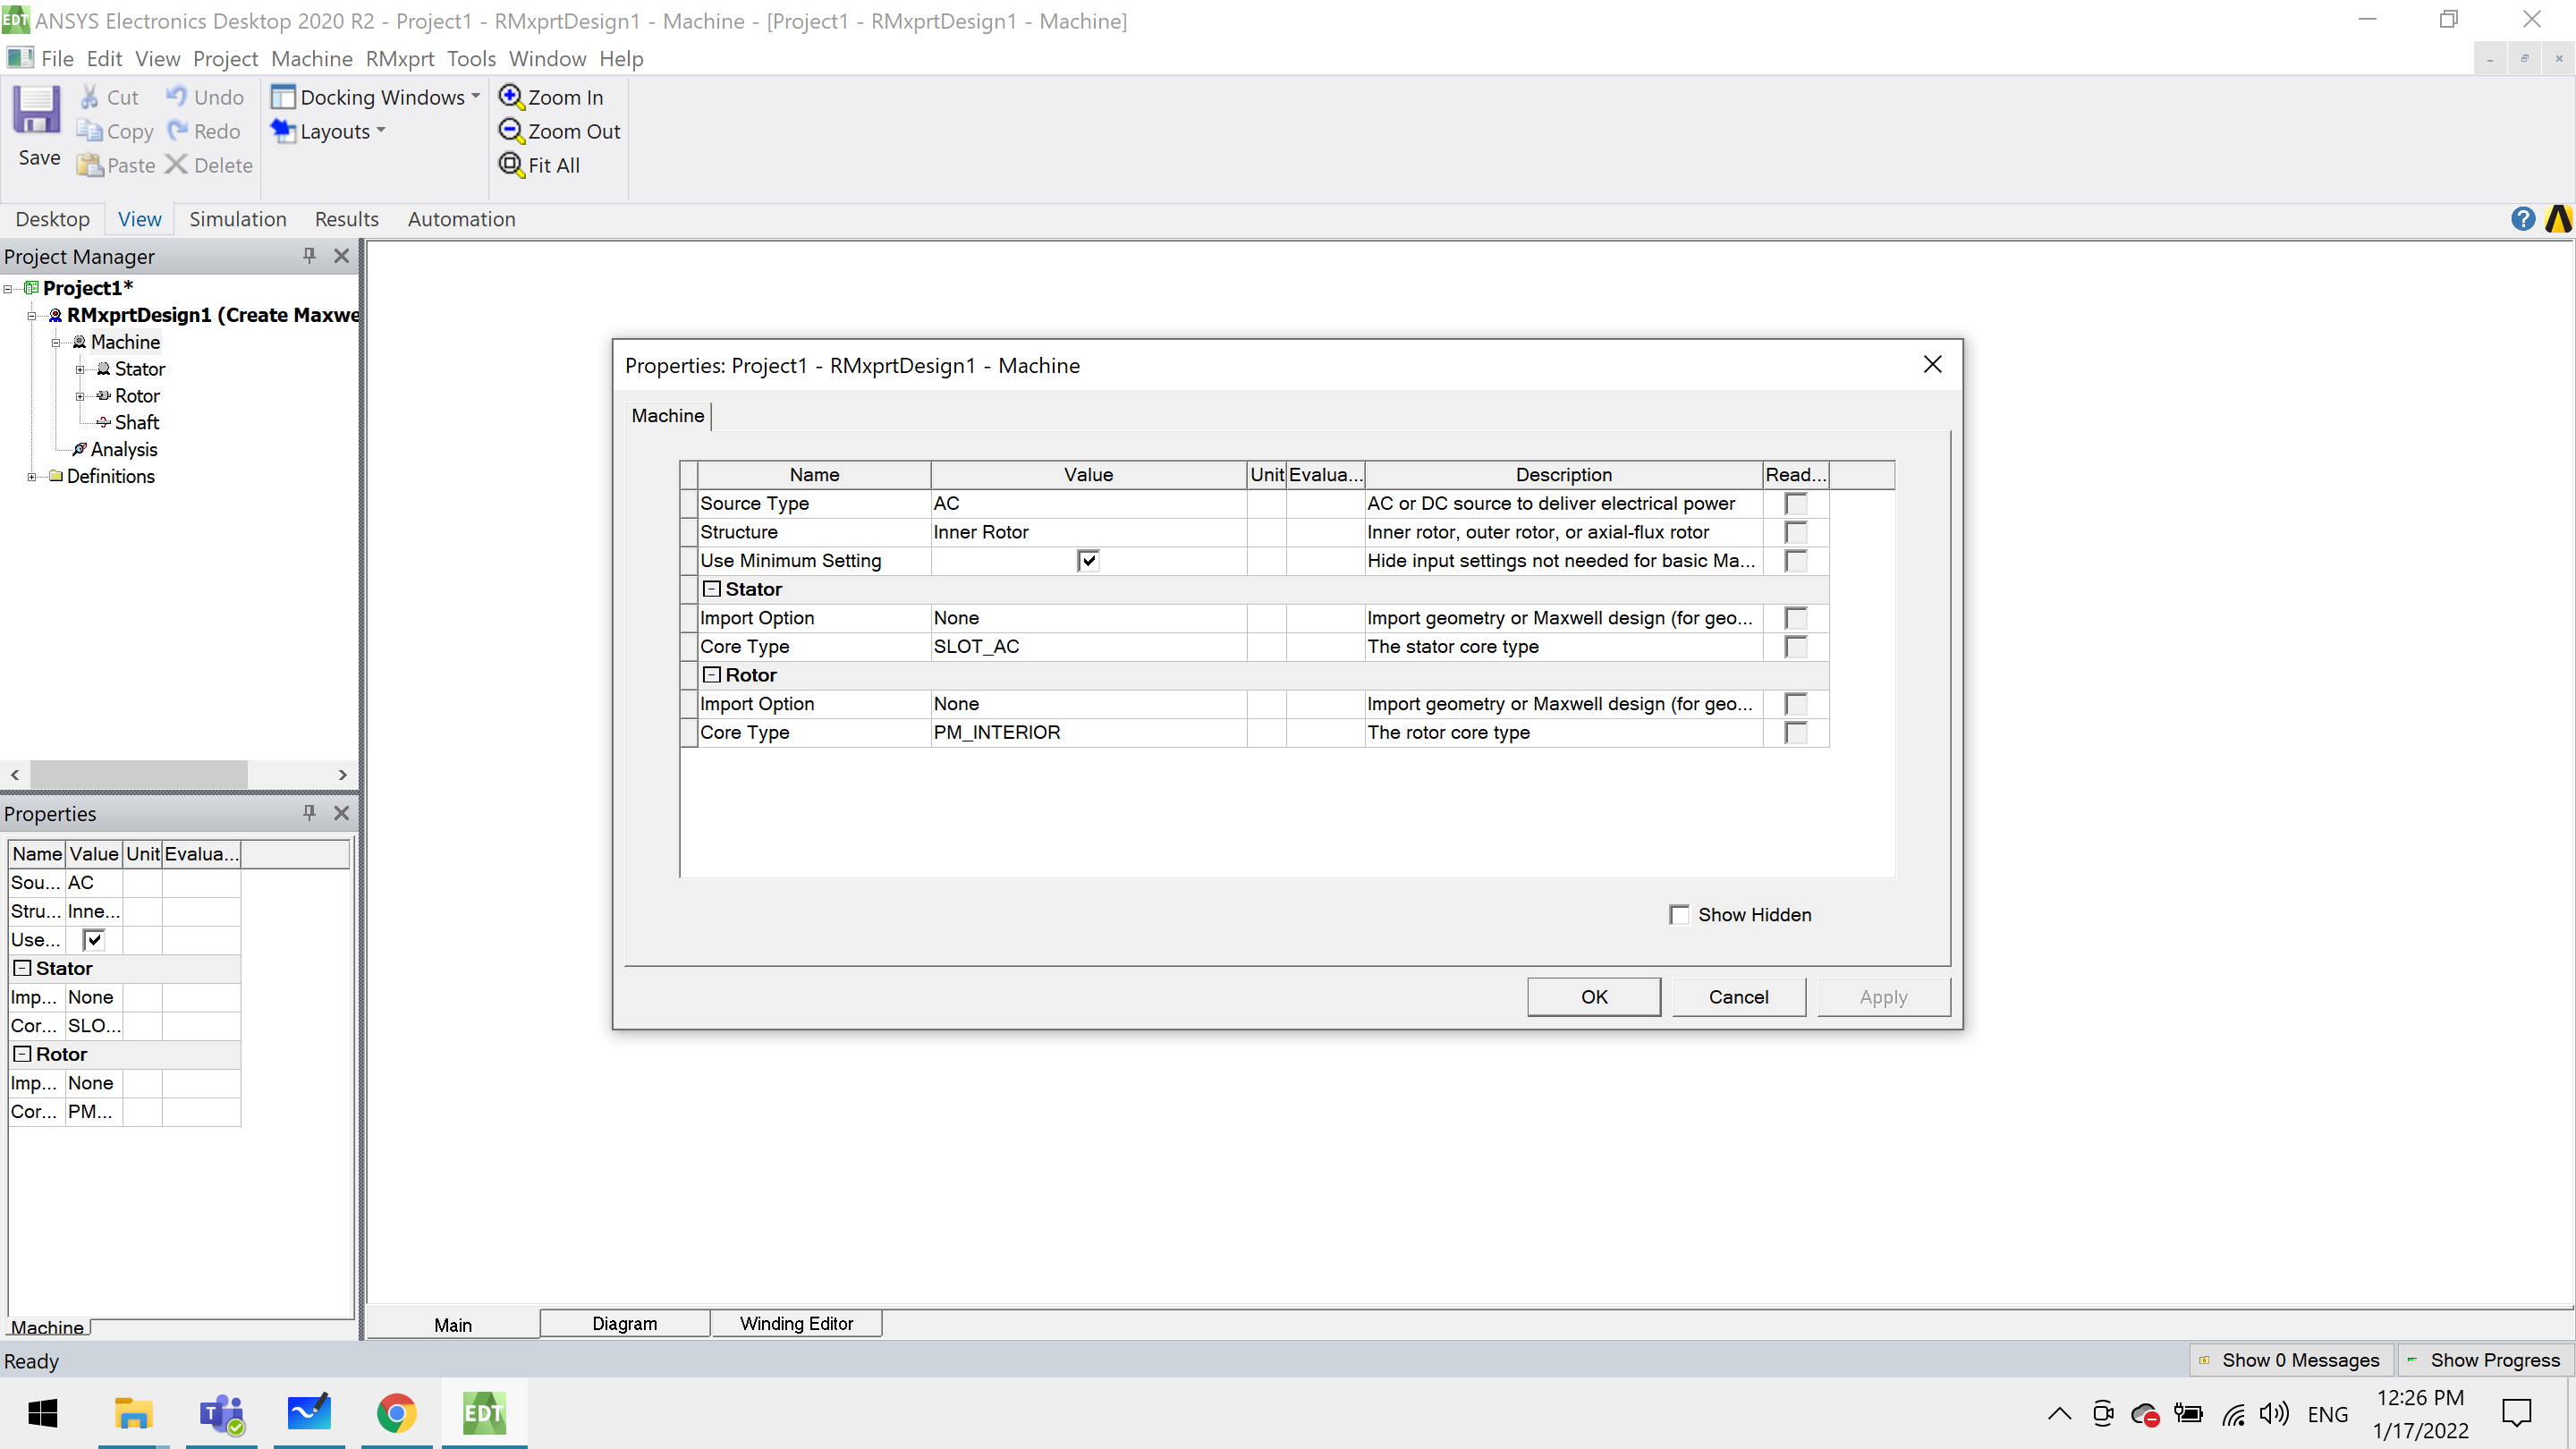The width and height of the screenshot is (2576, 1449).
Task: Click Show 0 Messages button
Action: tap(2292, 1360)
